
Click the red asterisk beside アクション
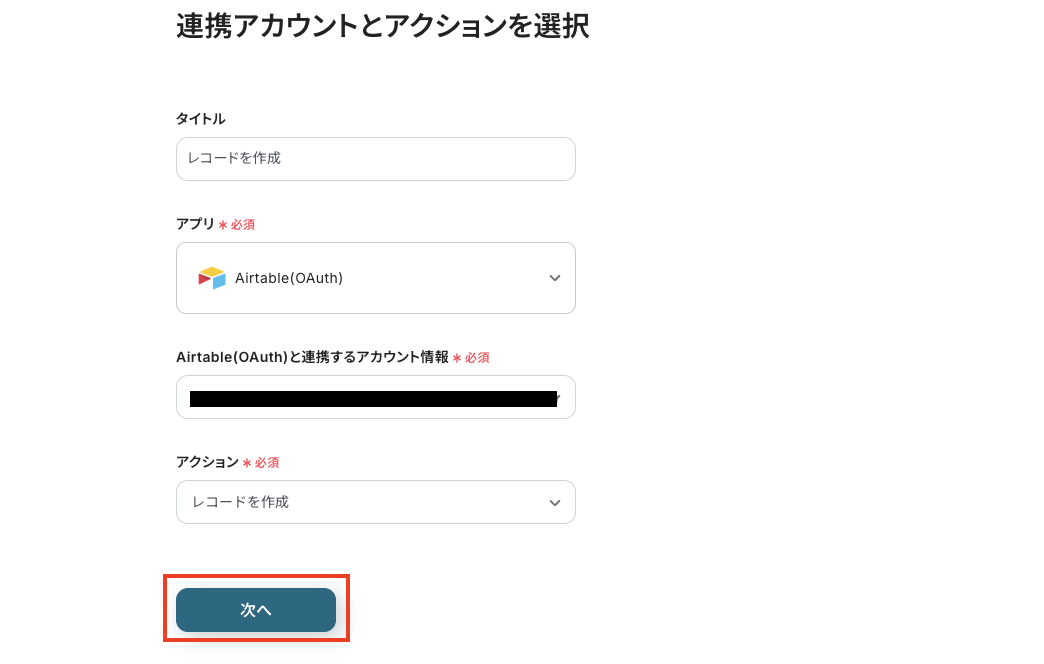pos(246,463)
